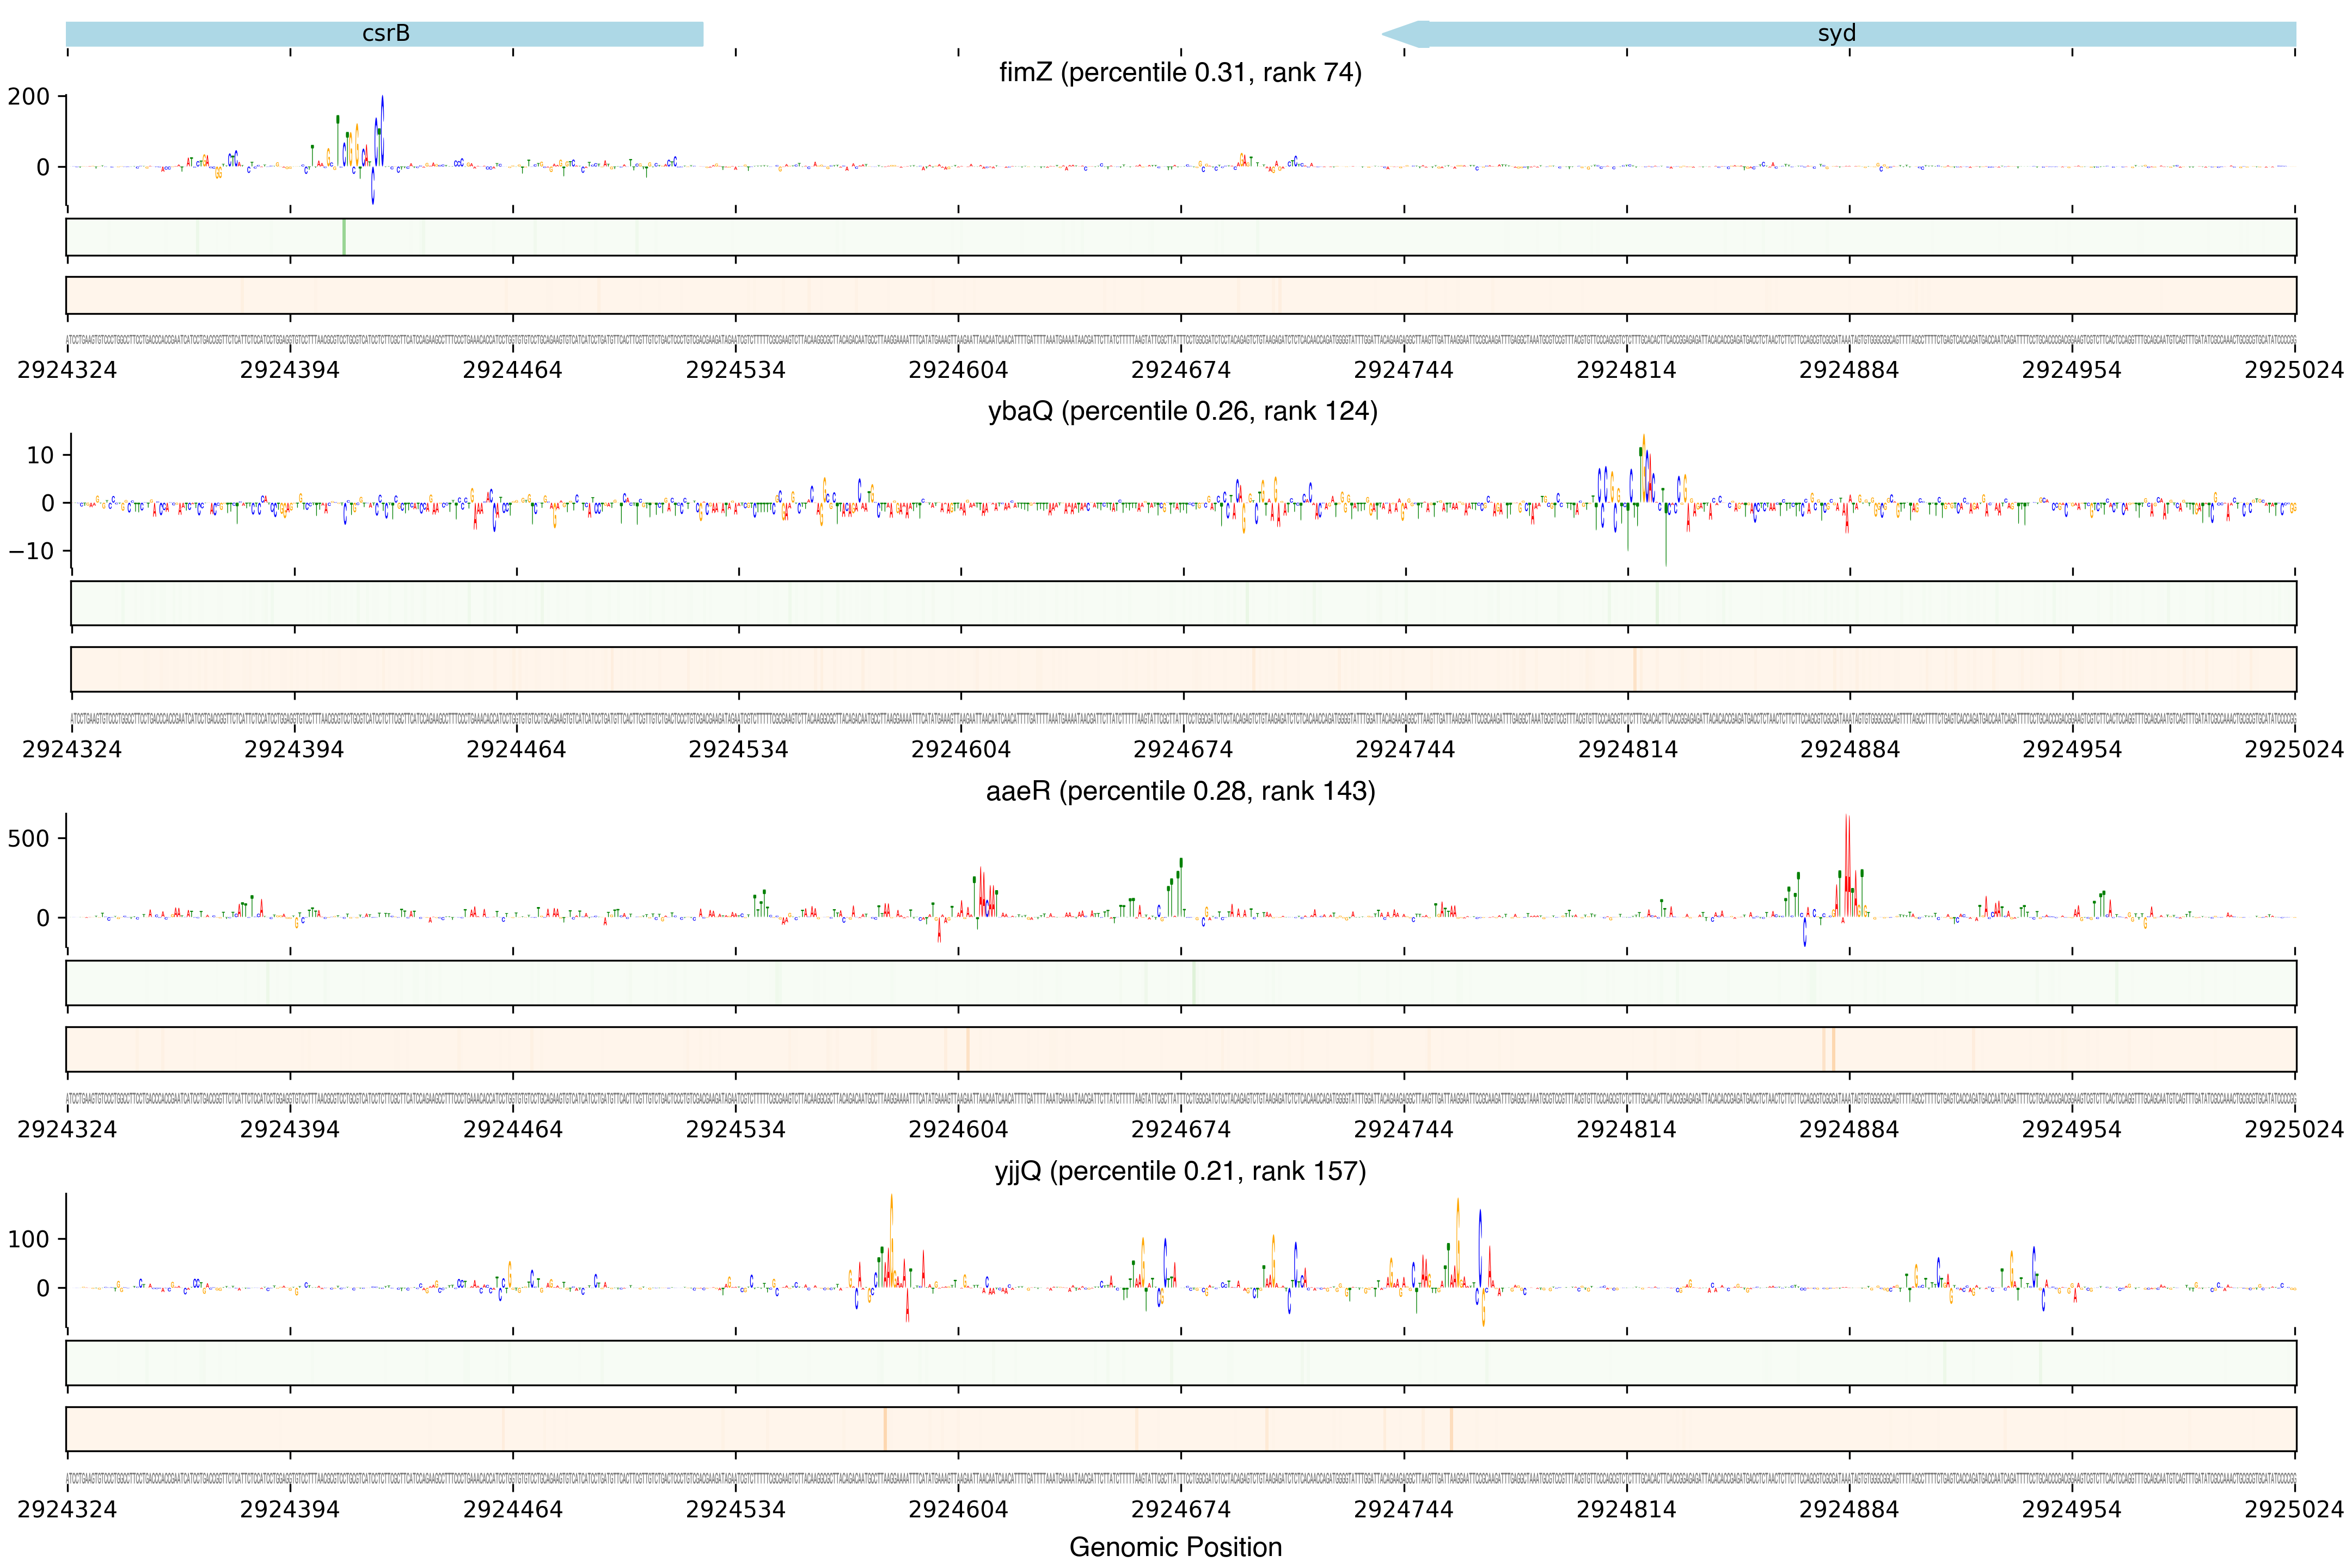This screenshot has height=1568, width=2352.
Task: Click the green heatmap strip under yjjQ
Action: (x=1180, y=1363)
